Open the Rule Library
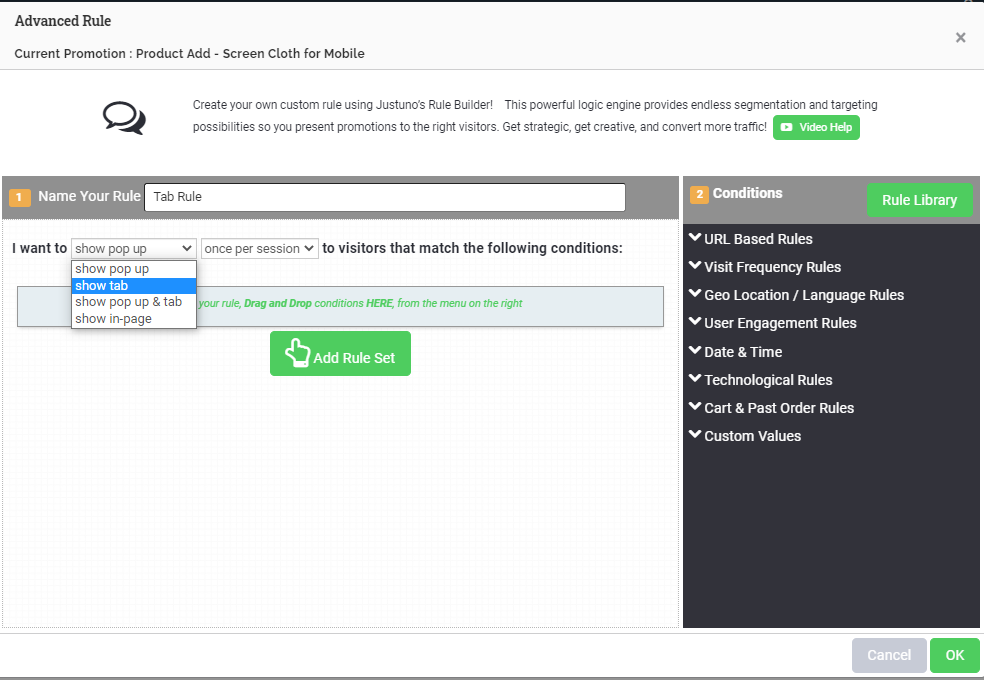This screenshot has width=984, height=680. click(919, 200)
